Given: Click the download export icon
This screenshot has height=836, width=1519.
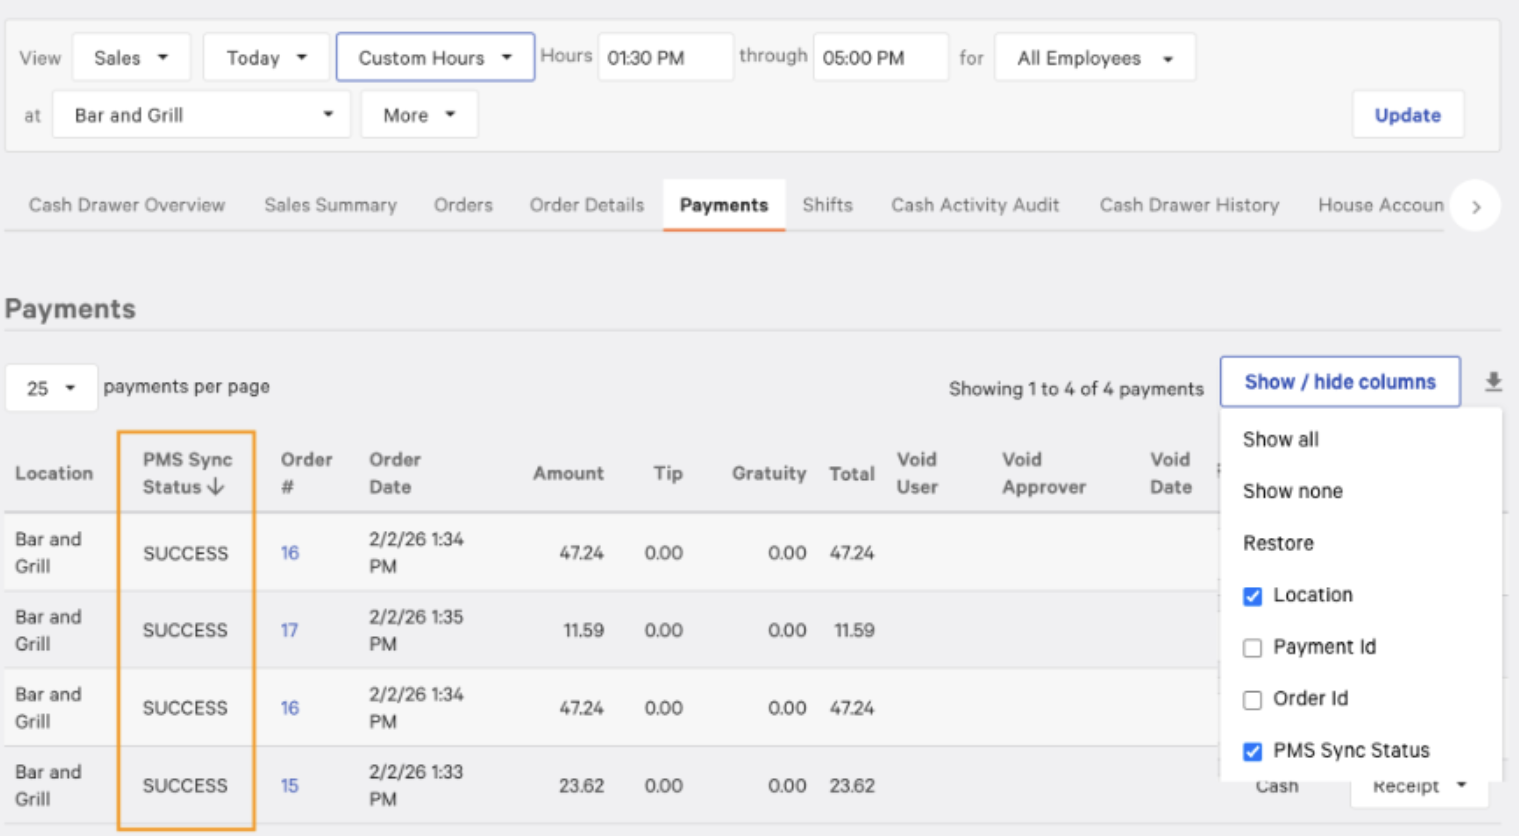Looking at the screenshot, I should pyautogui.click(x=1493, y=382).
